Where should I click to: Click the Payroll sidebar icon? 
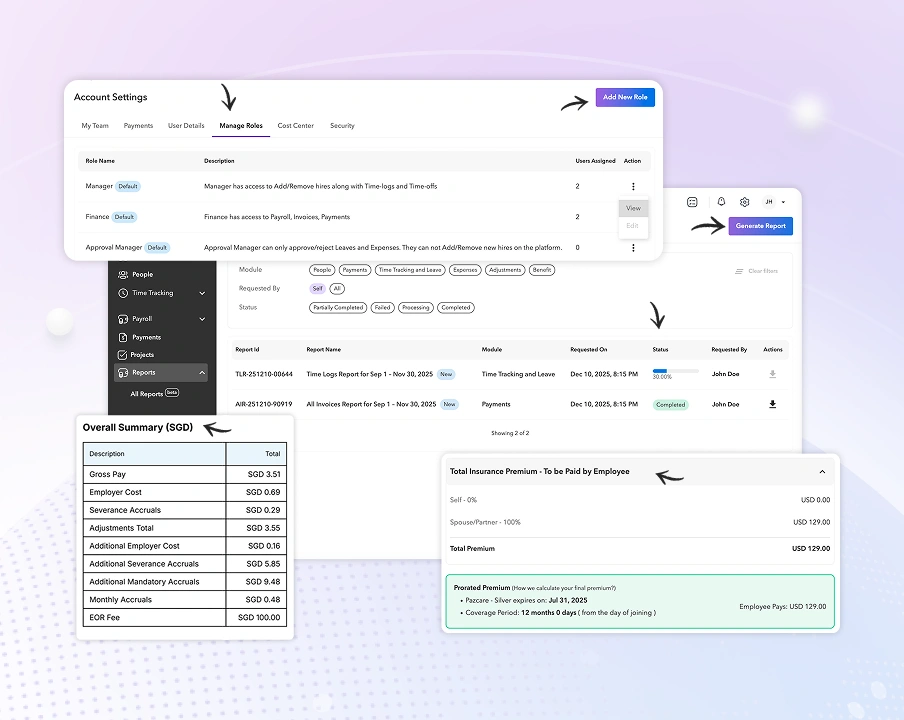[123, 319]
